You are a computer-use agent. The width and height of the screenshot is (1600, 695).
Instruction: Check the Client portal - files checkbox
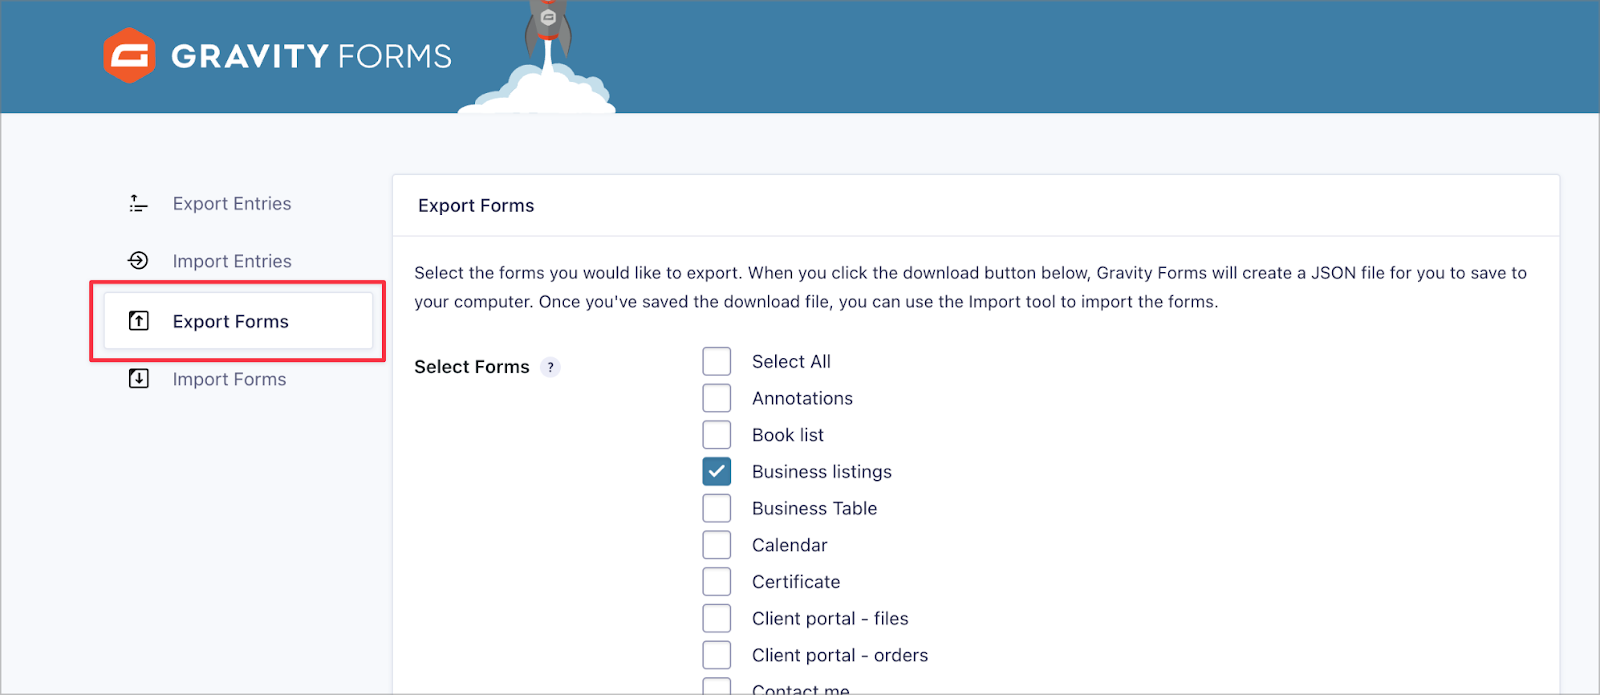[x=717, y=618]
